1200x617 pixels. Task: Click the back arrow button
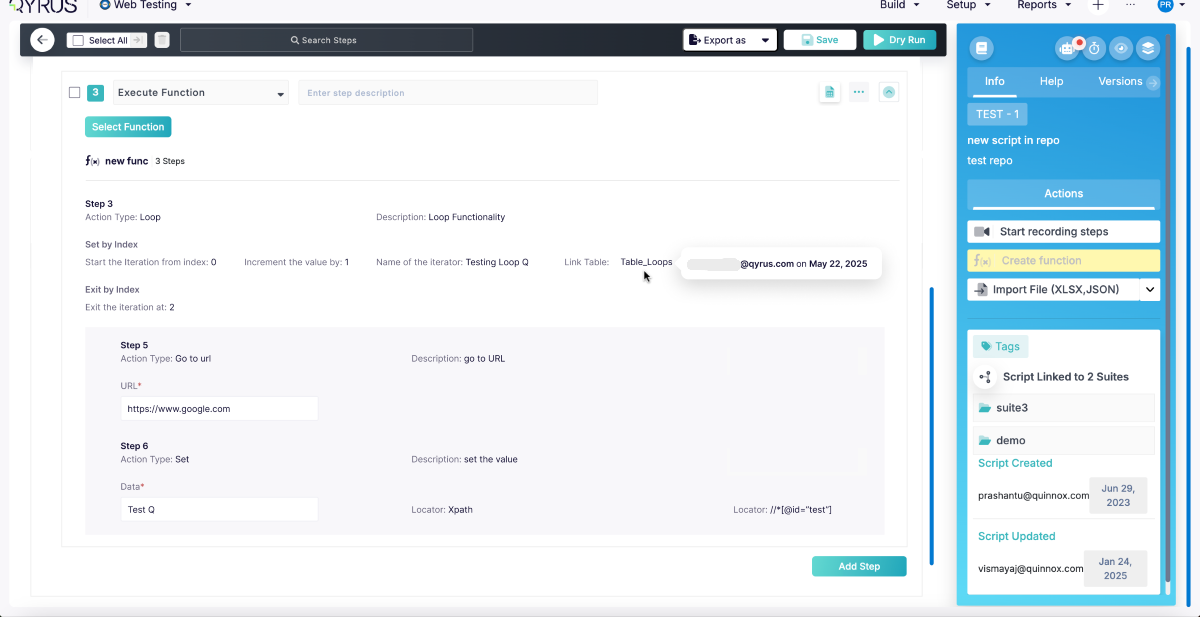tap(42, 40)
